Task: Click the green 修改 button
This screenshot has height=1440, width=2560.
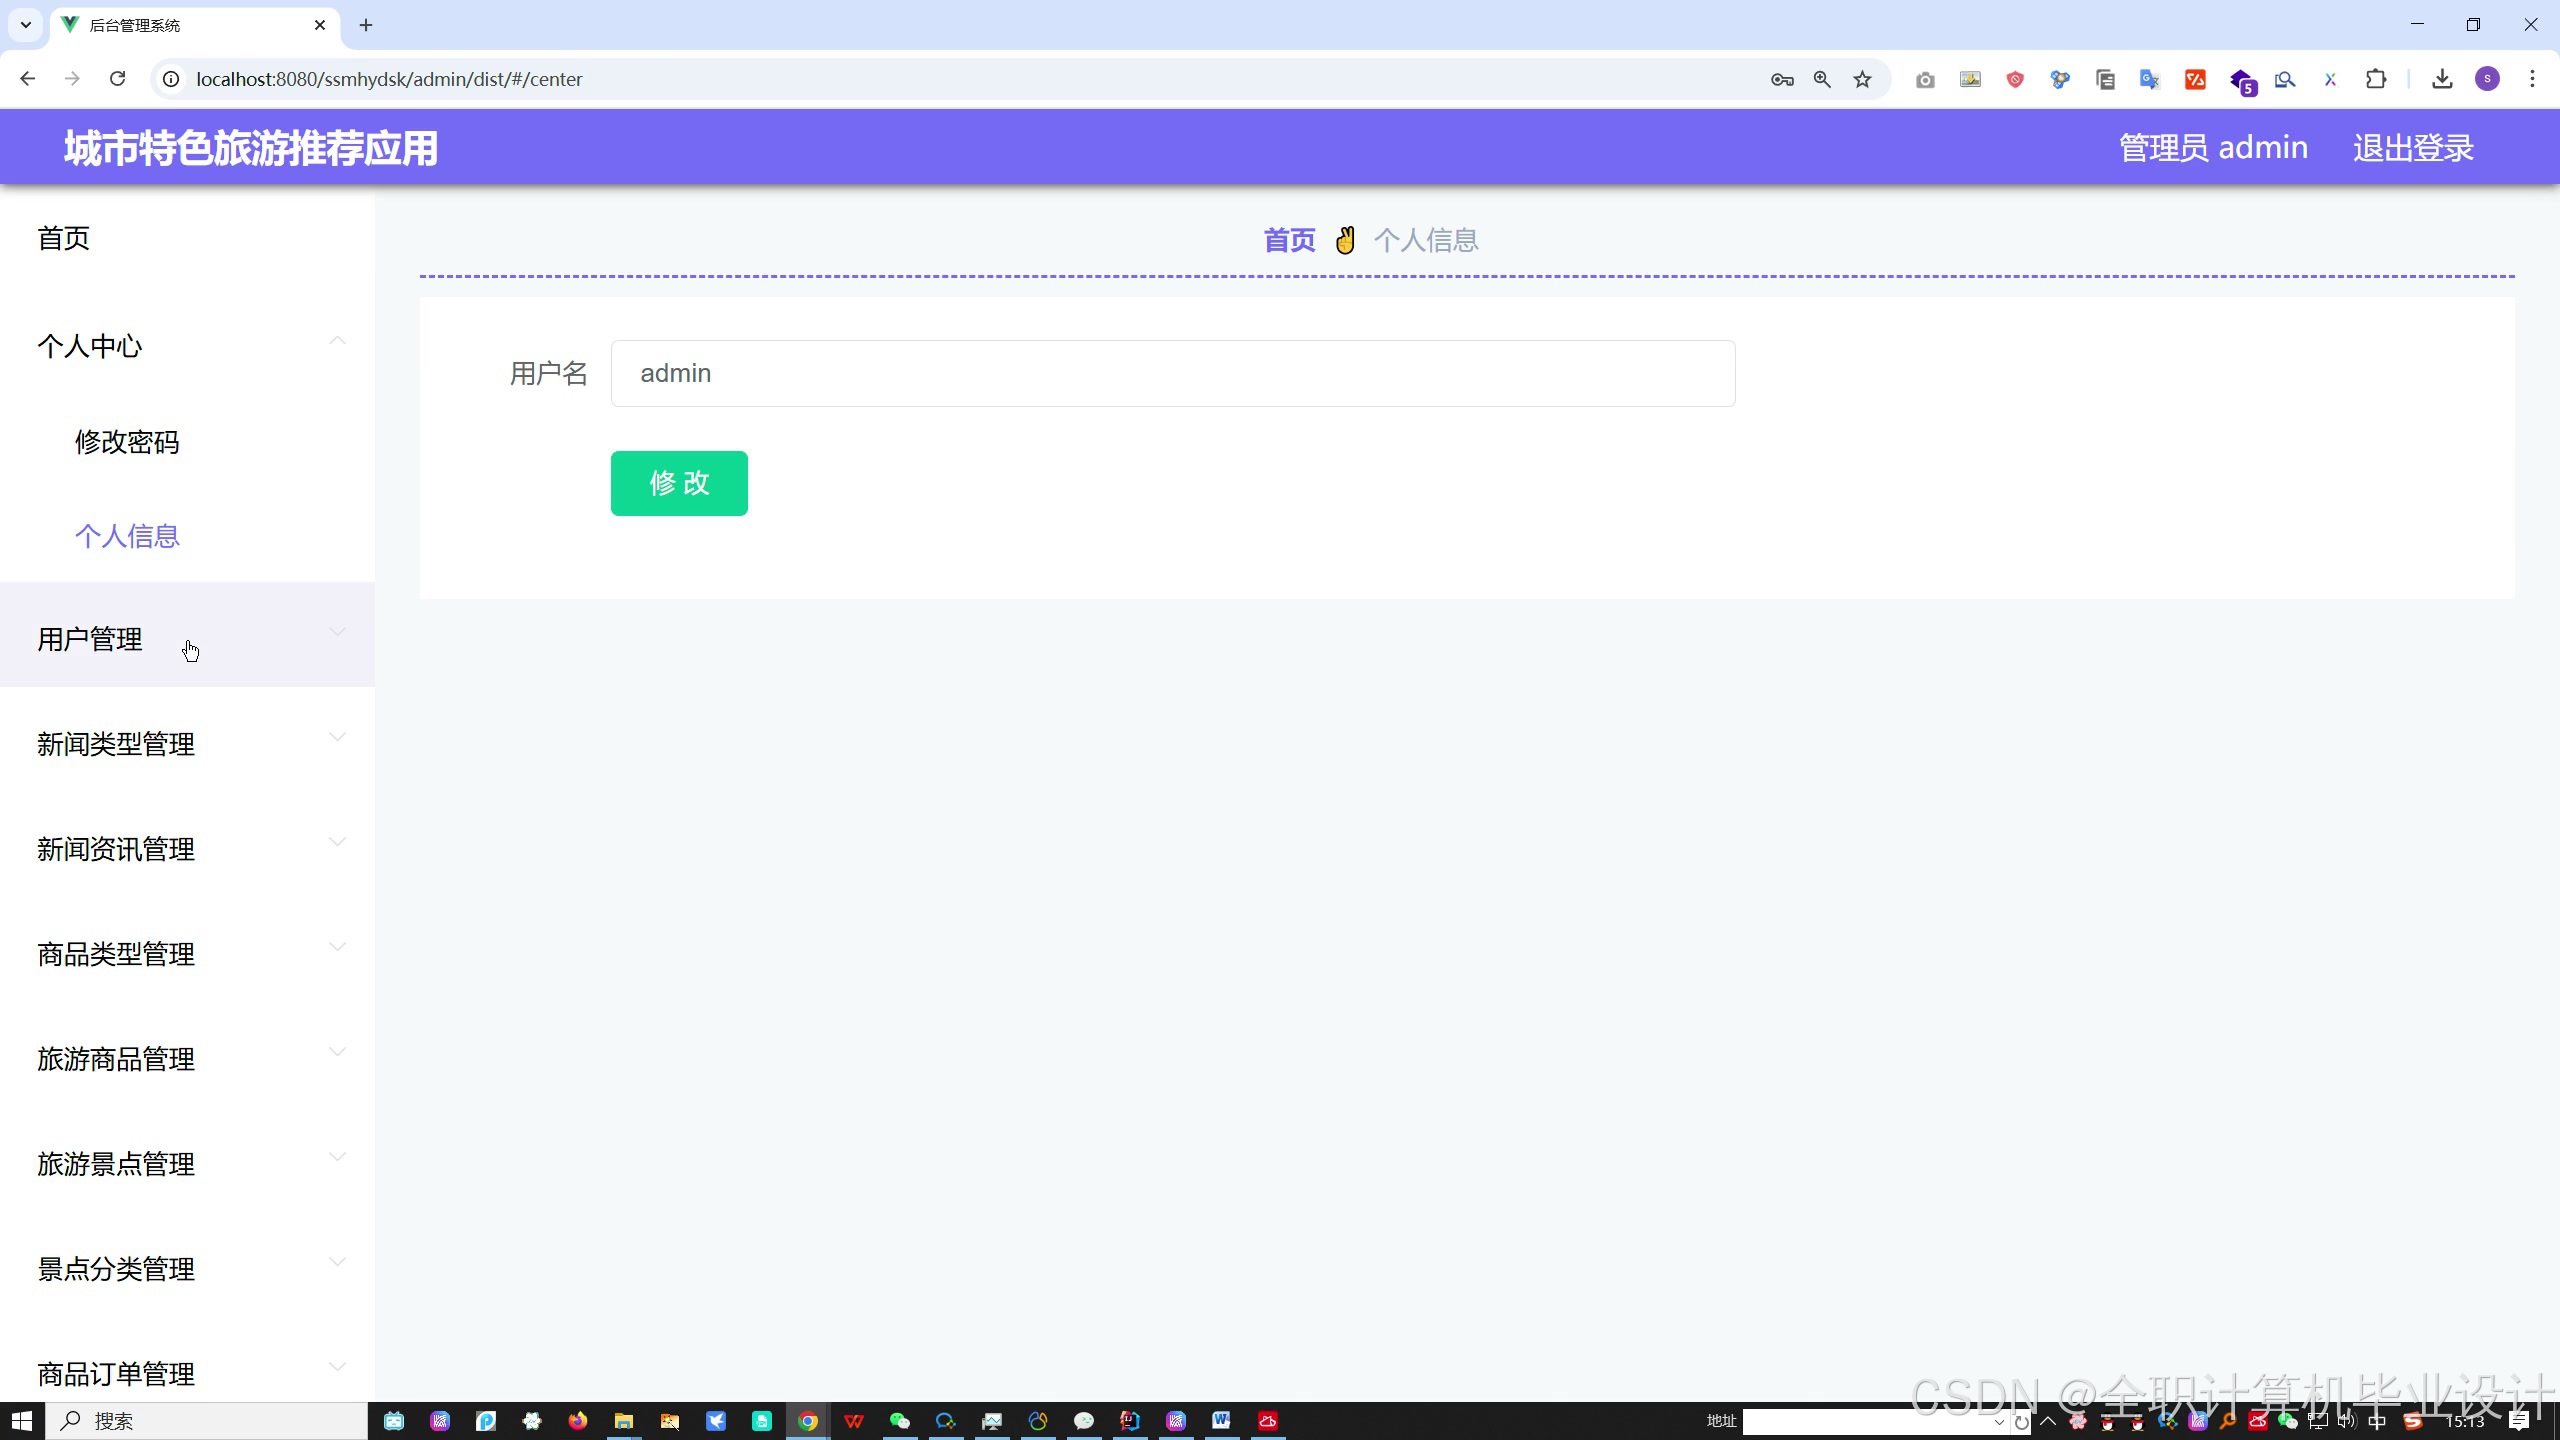Action: pyautogui.click(x=679, y=483)
